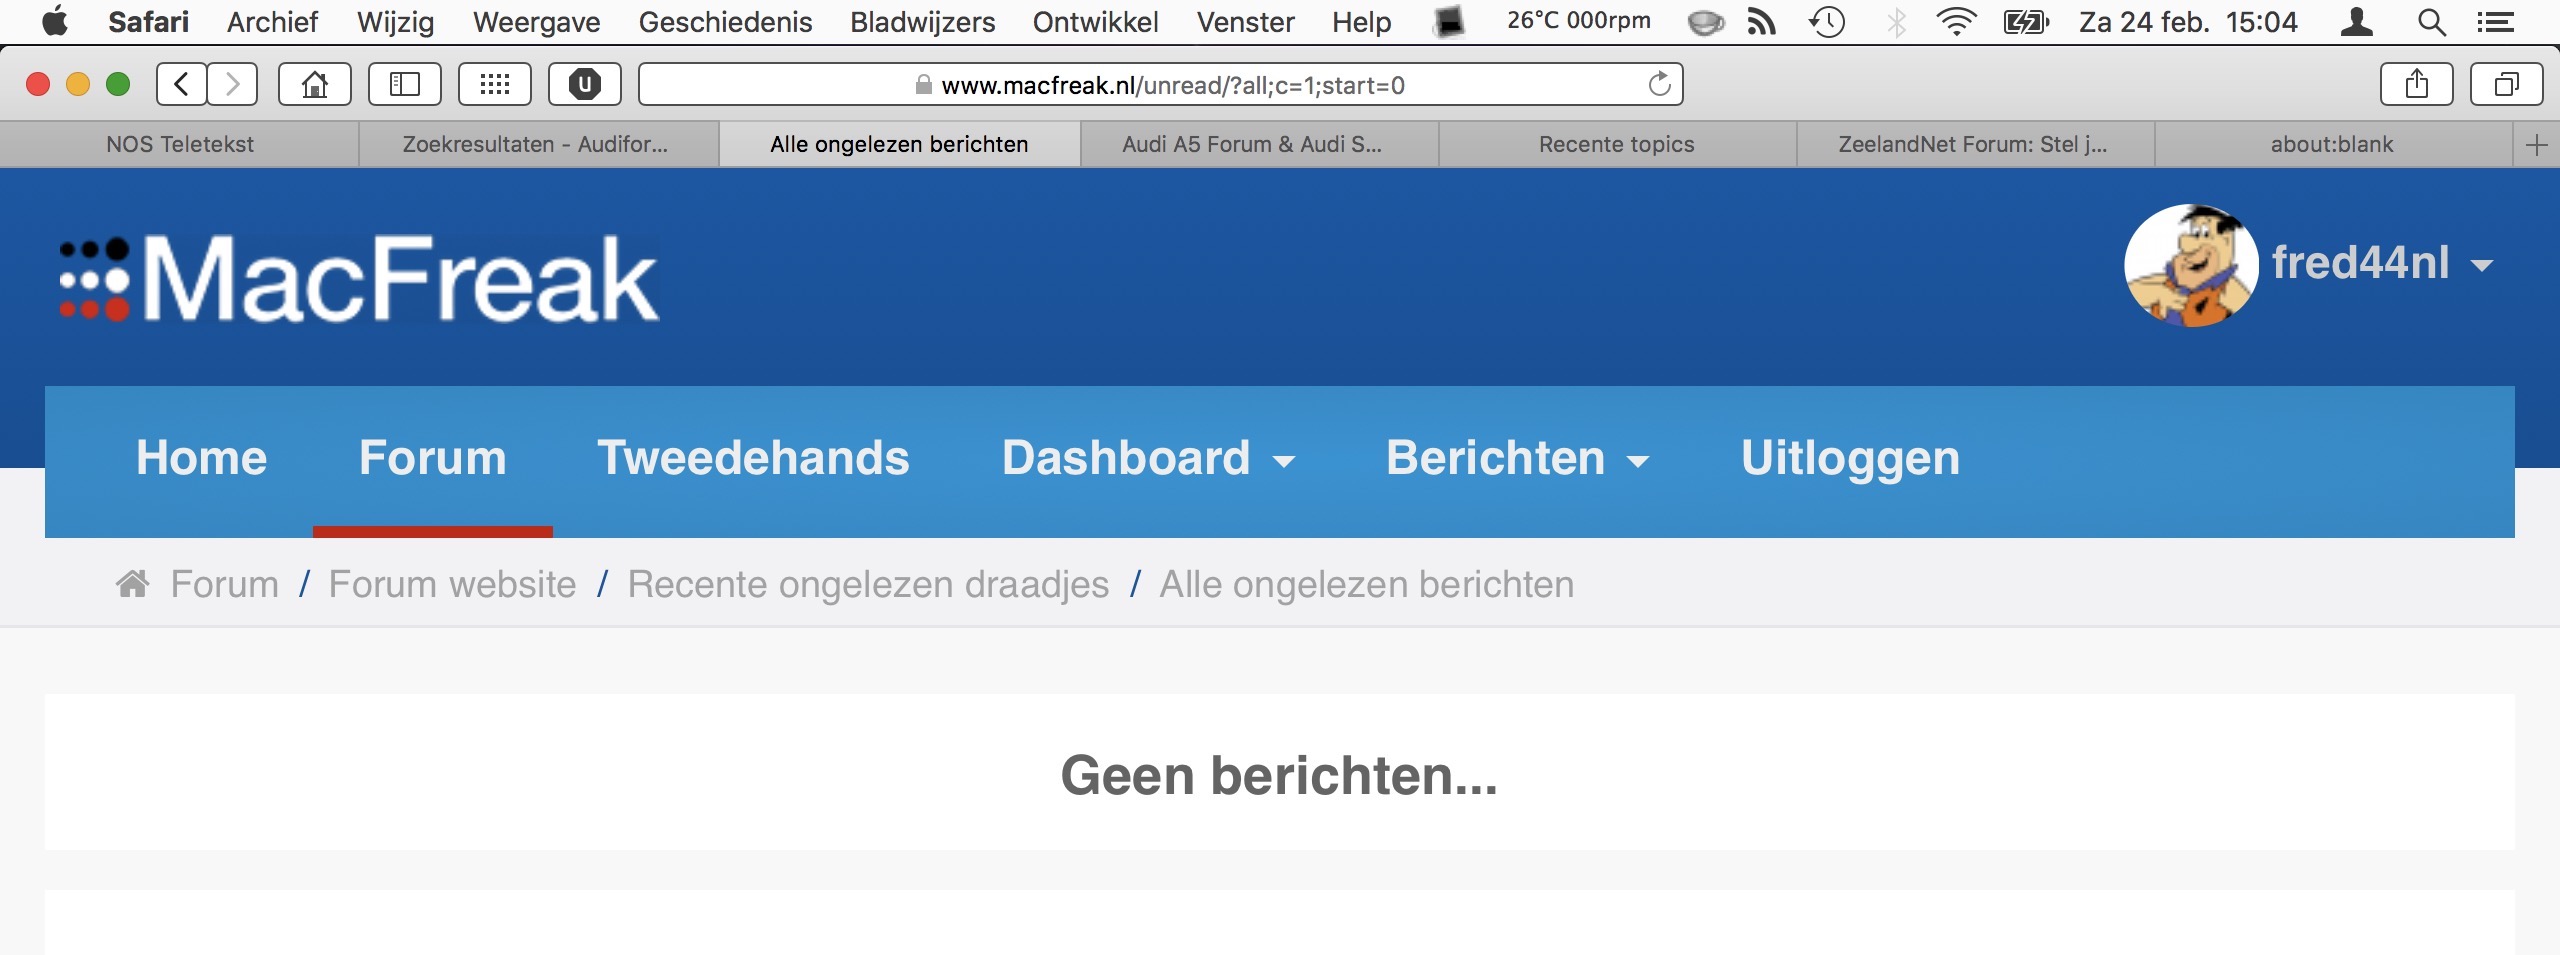Open the Apple menu
Viewport: 2560px width, 955px height.
56,21
